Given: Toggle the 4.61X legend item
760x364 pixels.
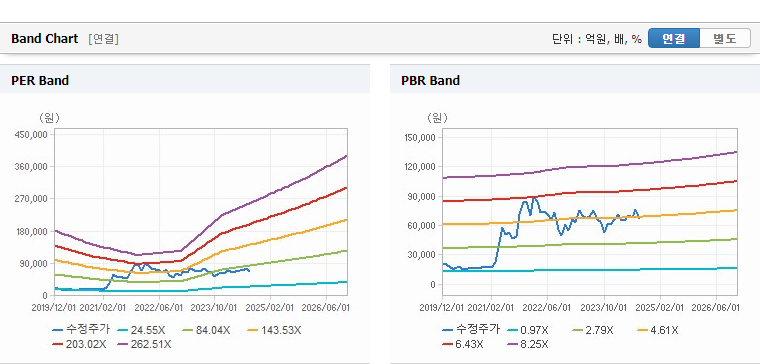Looking at the screenshot, I should [x=658, y=330].
